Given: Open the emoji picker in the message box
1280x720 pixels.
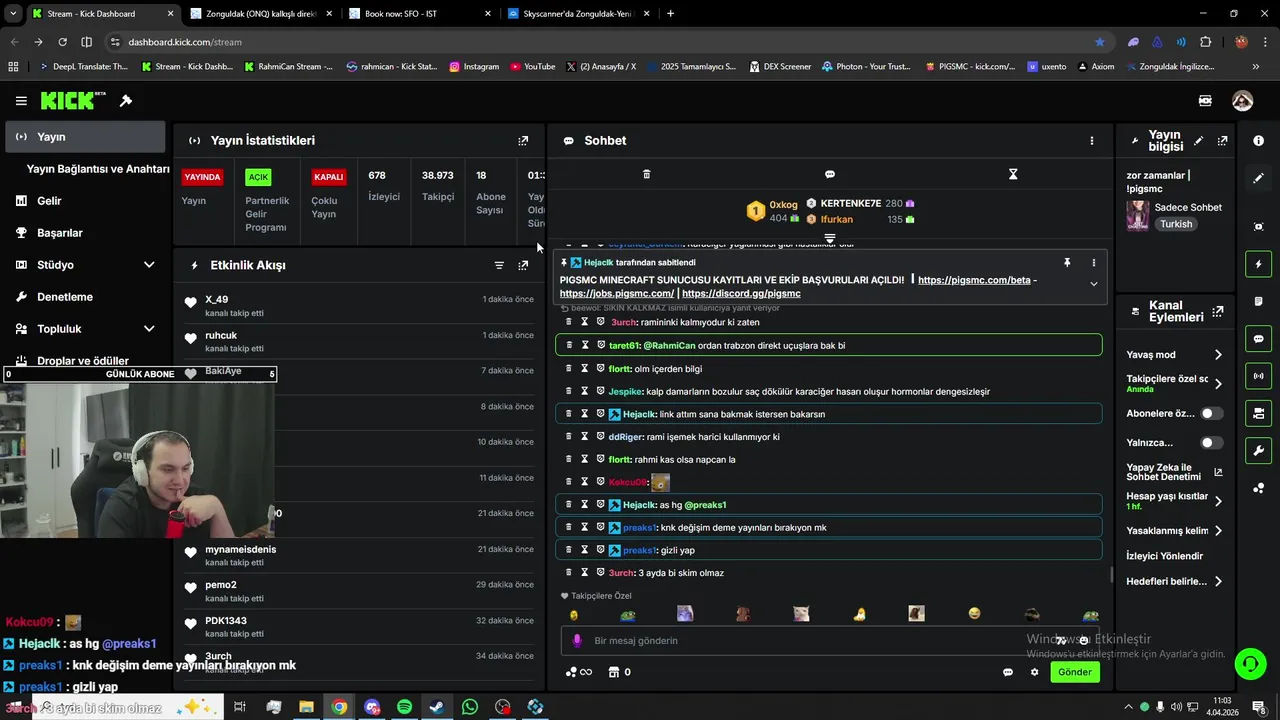Looking at the screenshot, I should [x=1083, y=641].
